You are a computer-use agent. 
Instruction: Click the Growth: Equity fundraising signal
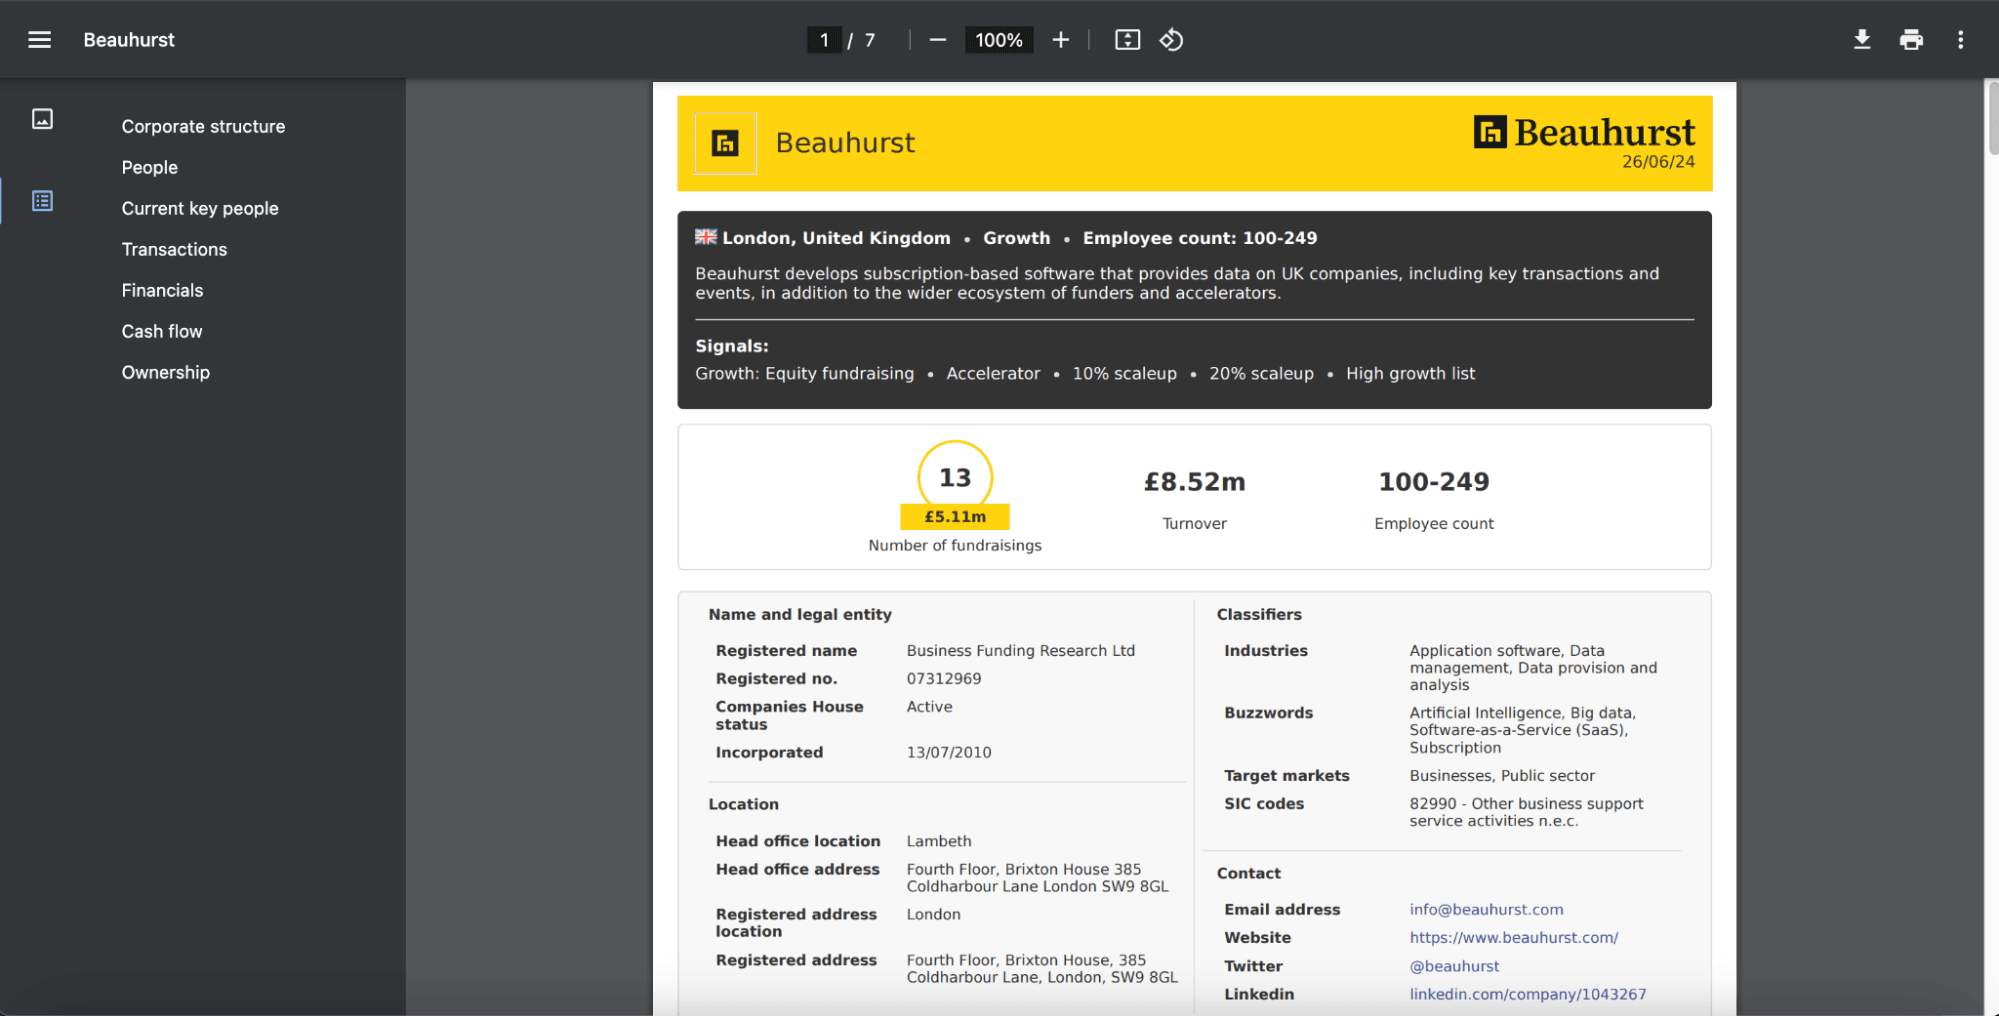click(804, 373)
